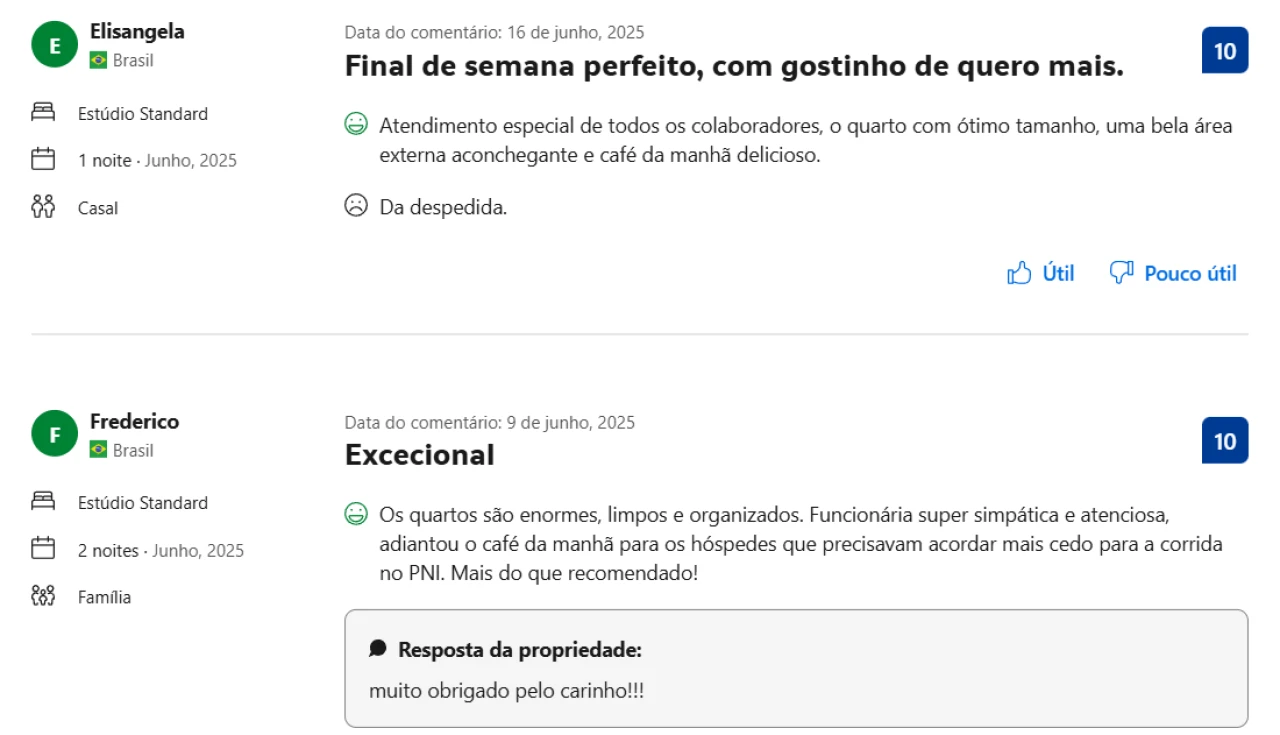Image resolution: width=1280 pixels, height=735 pixels.
Task: Click the speech bubble icon in property response
Action: [377, 649]
